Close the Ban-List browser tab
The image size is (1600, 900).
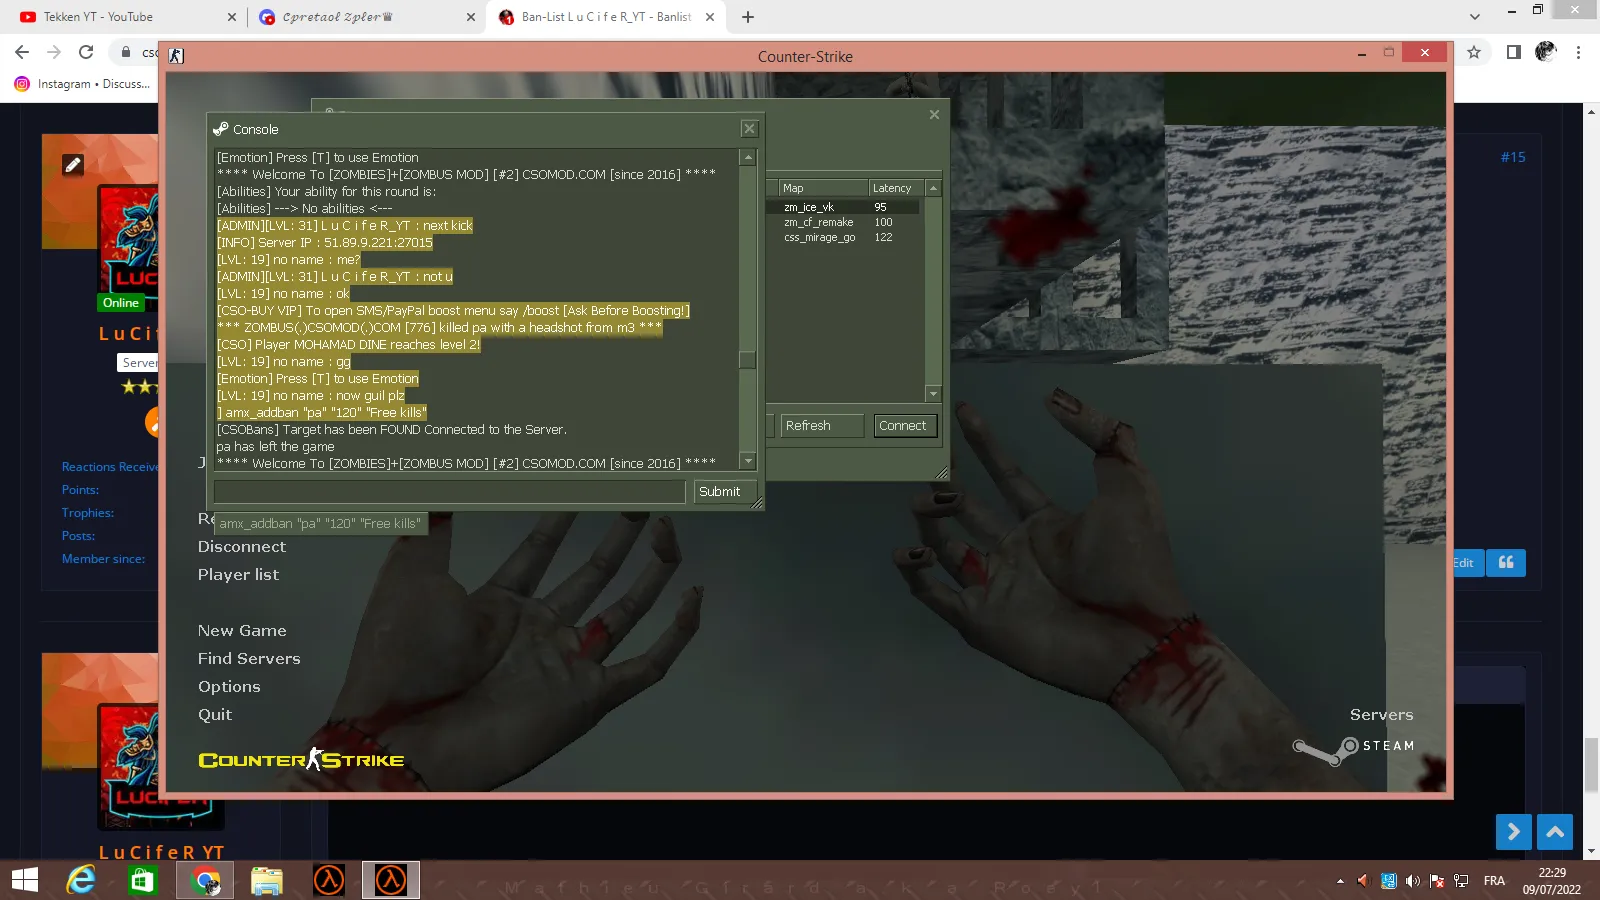(710, 17)
